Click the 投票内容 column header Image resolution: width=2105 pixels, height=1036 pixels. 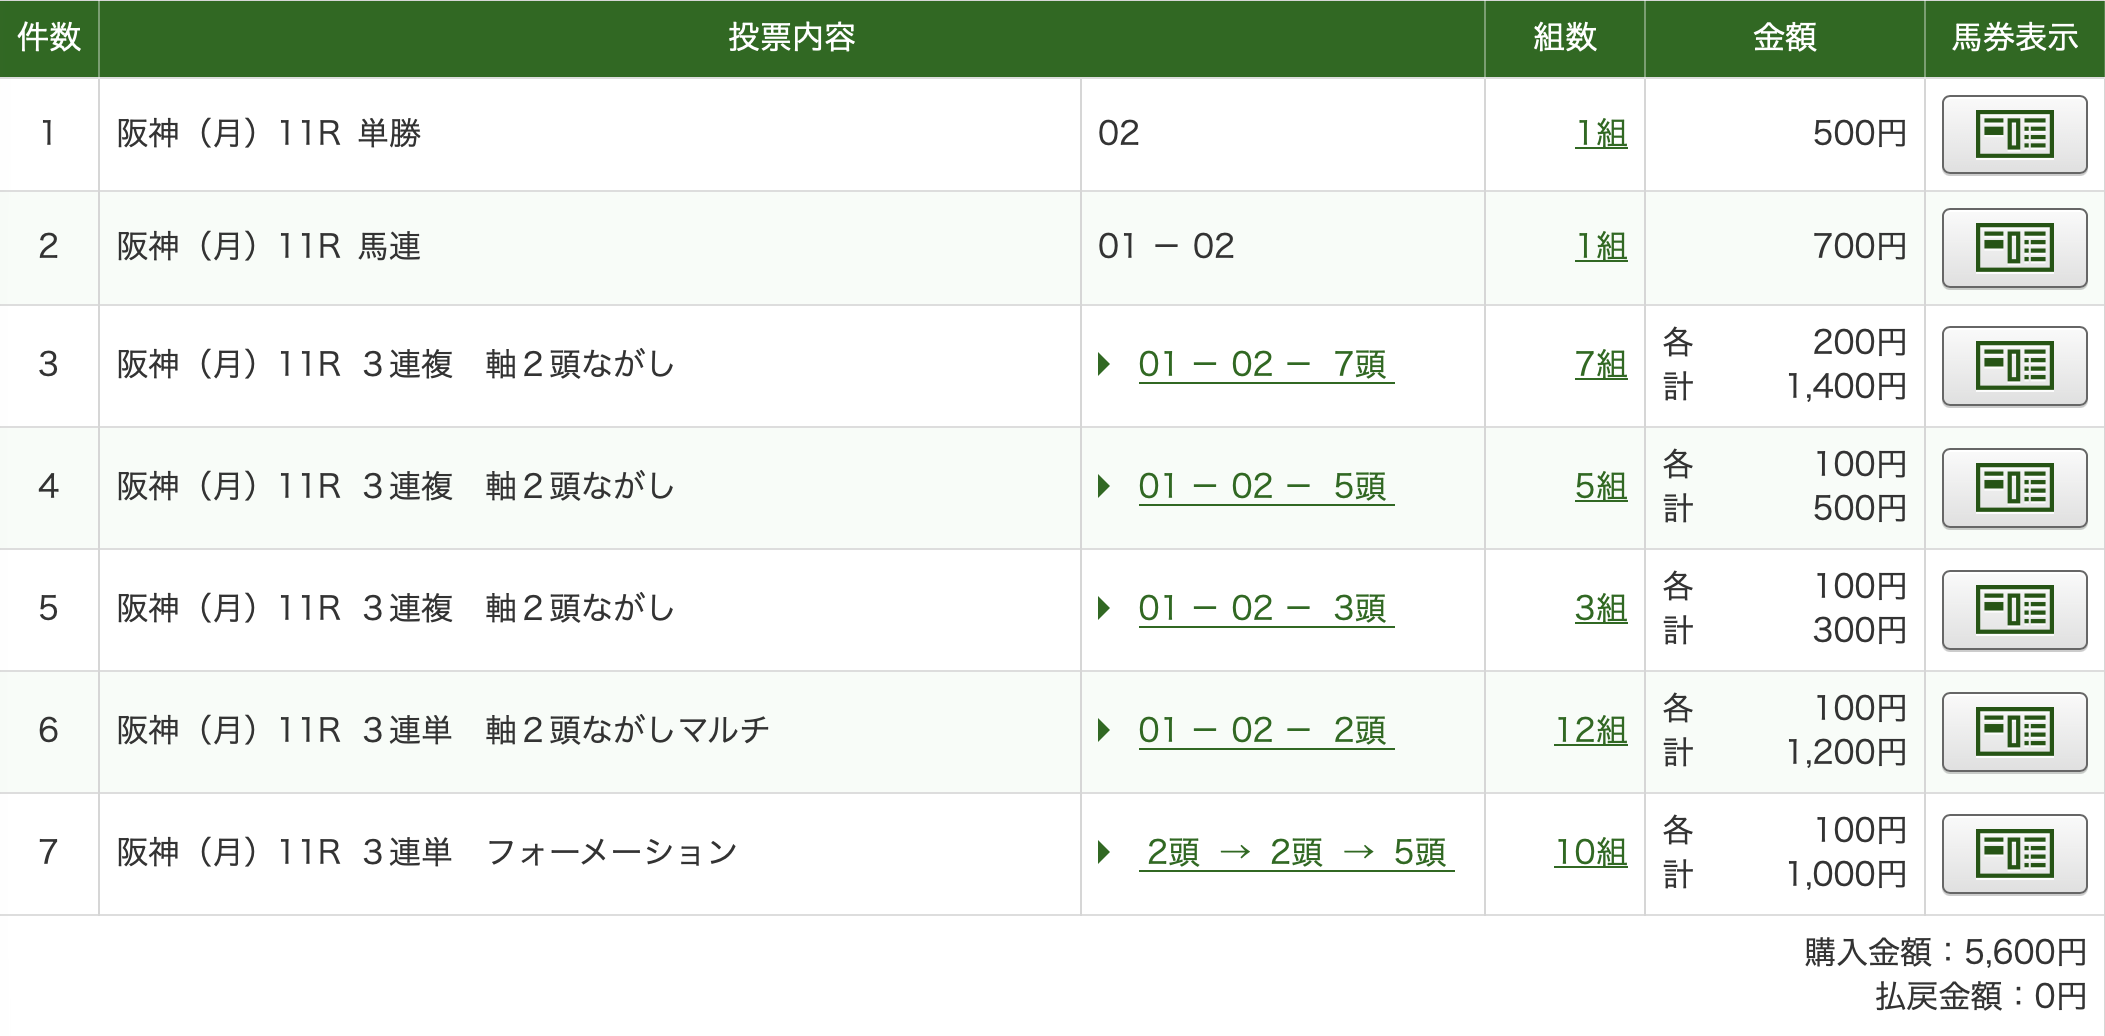792,38
